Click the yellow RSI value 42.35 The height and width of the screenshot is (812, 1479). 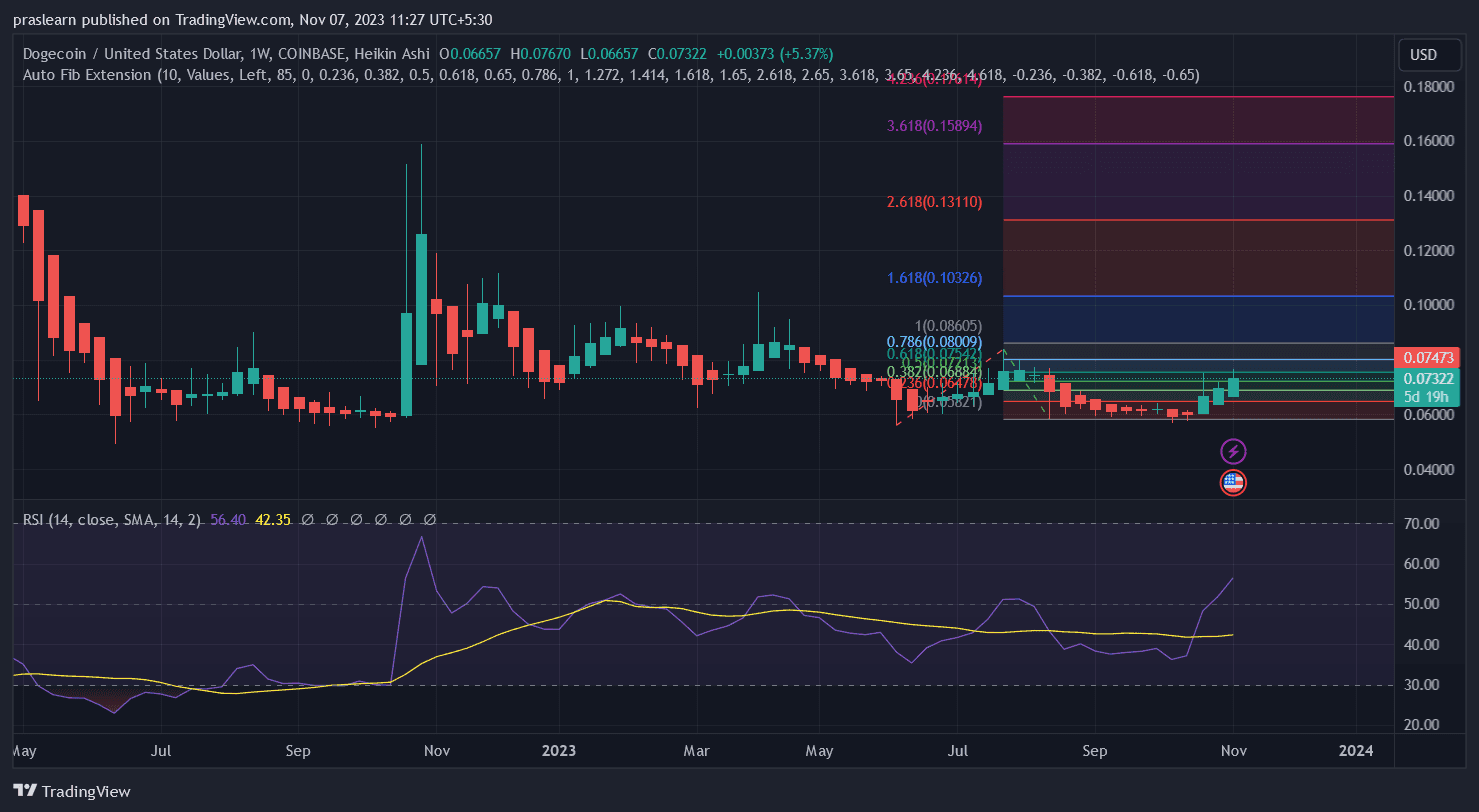point(272,520)
